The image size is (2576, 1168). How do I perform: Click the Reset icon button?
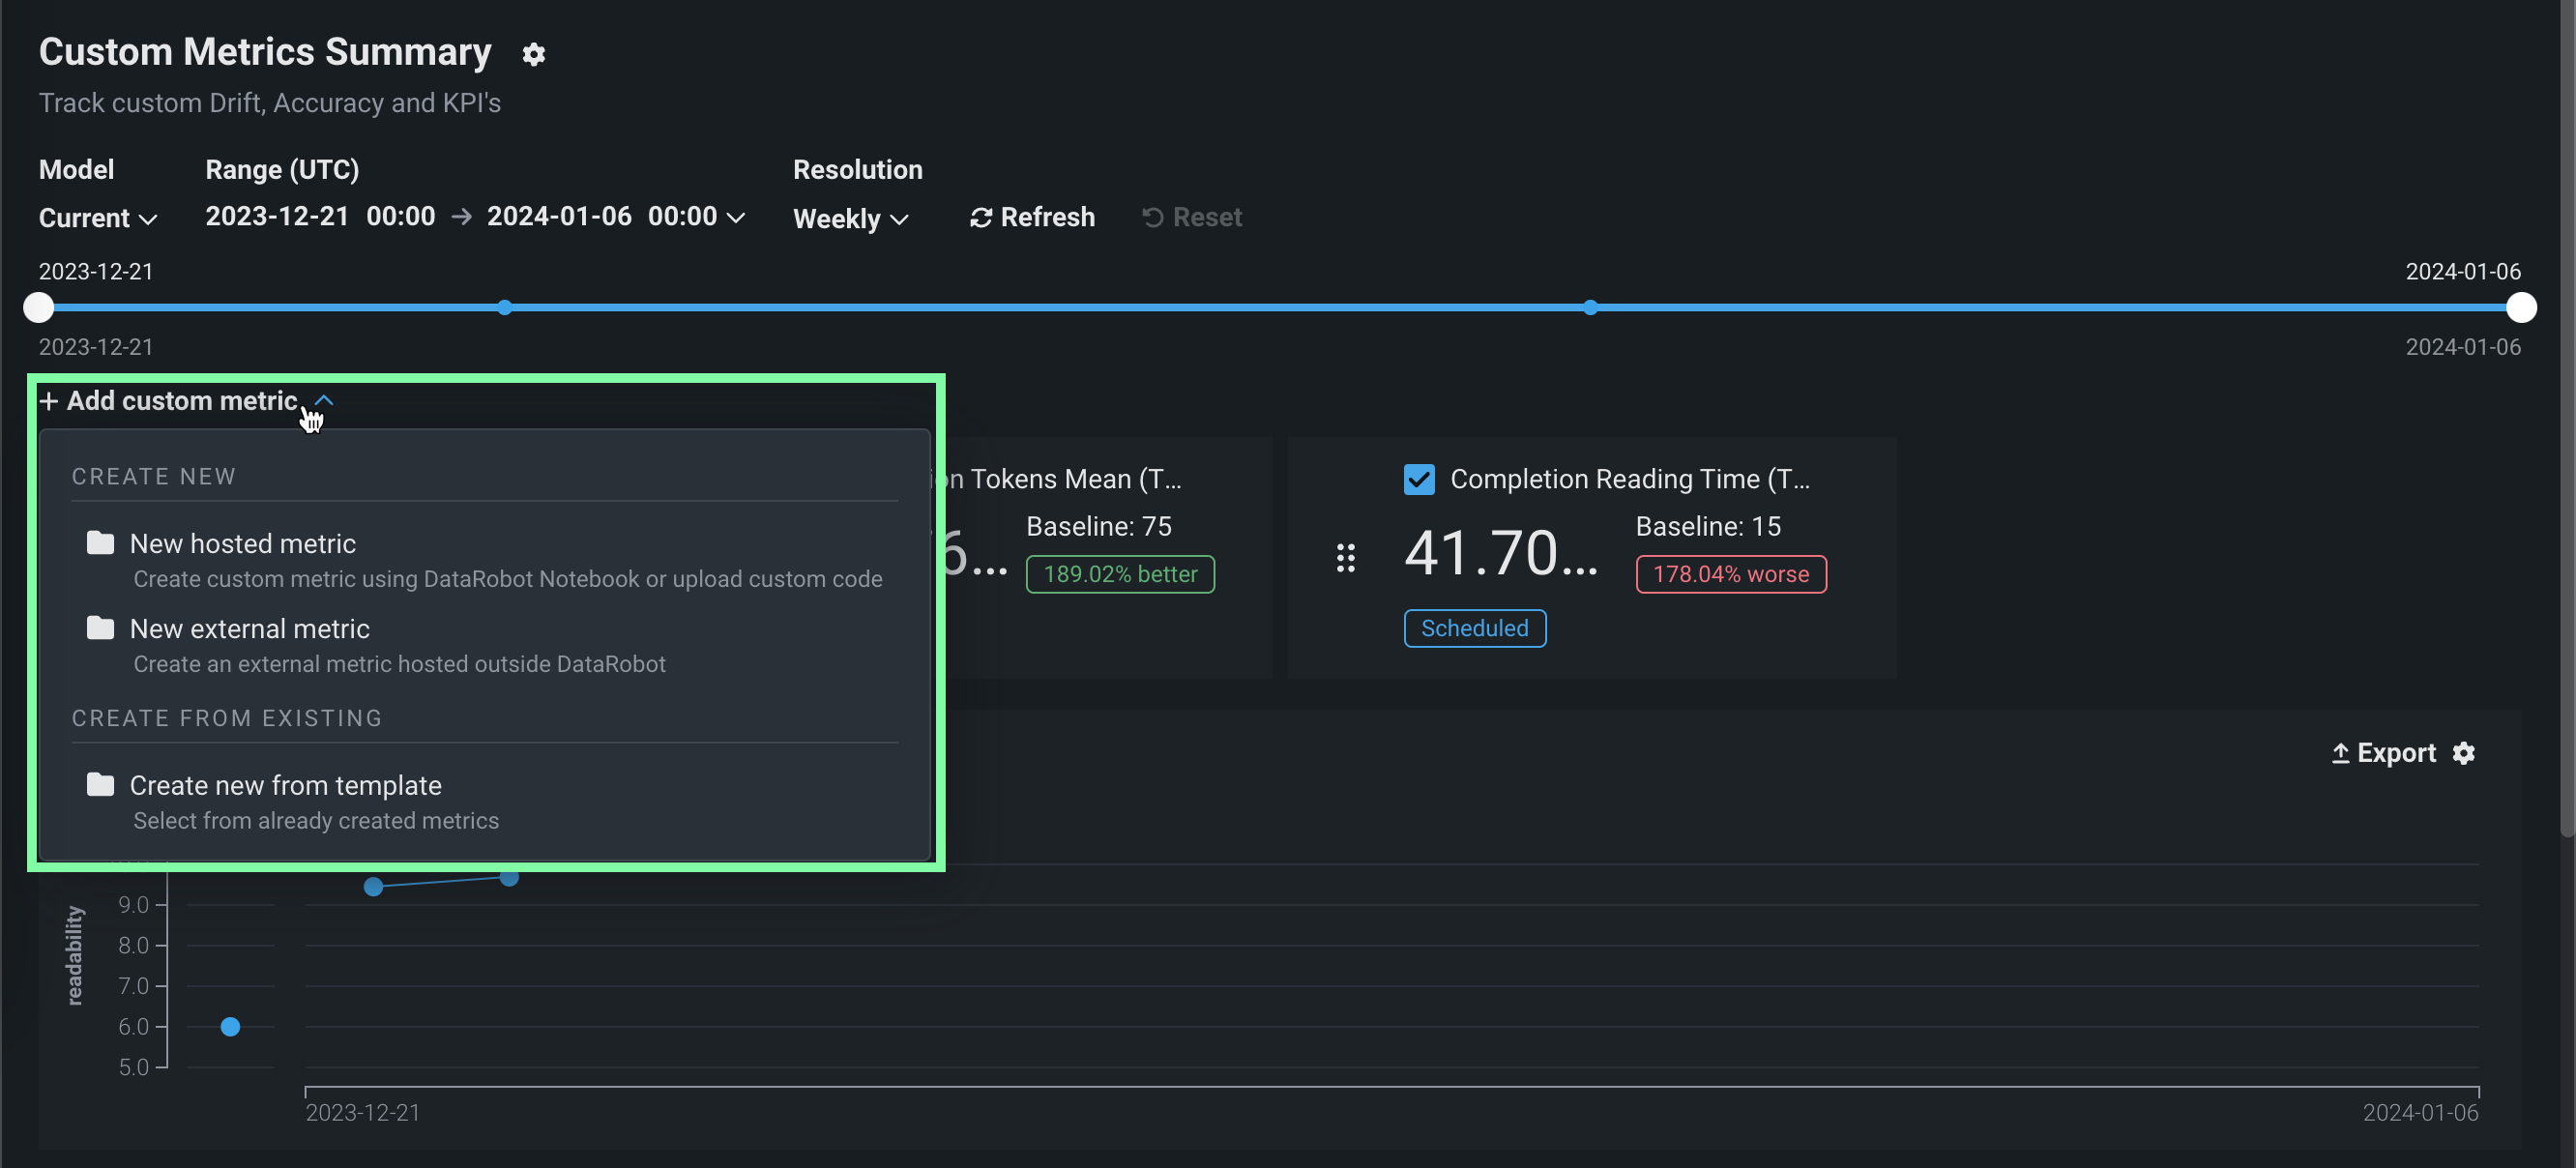click(x=1153, y=218)
